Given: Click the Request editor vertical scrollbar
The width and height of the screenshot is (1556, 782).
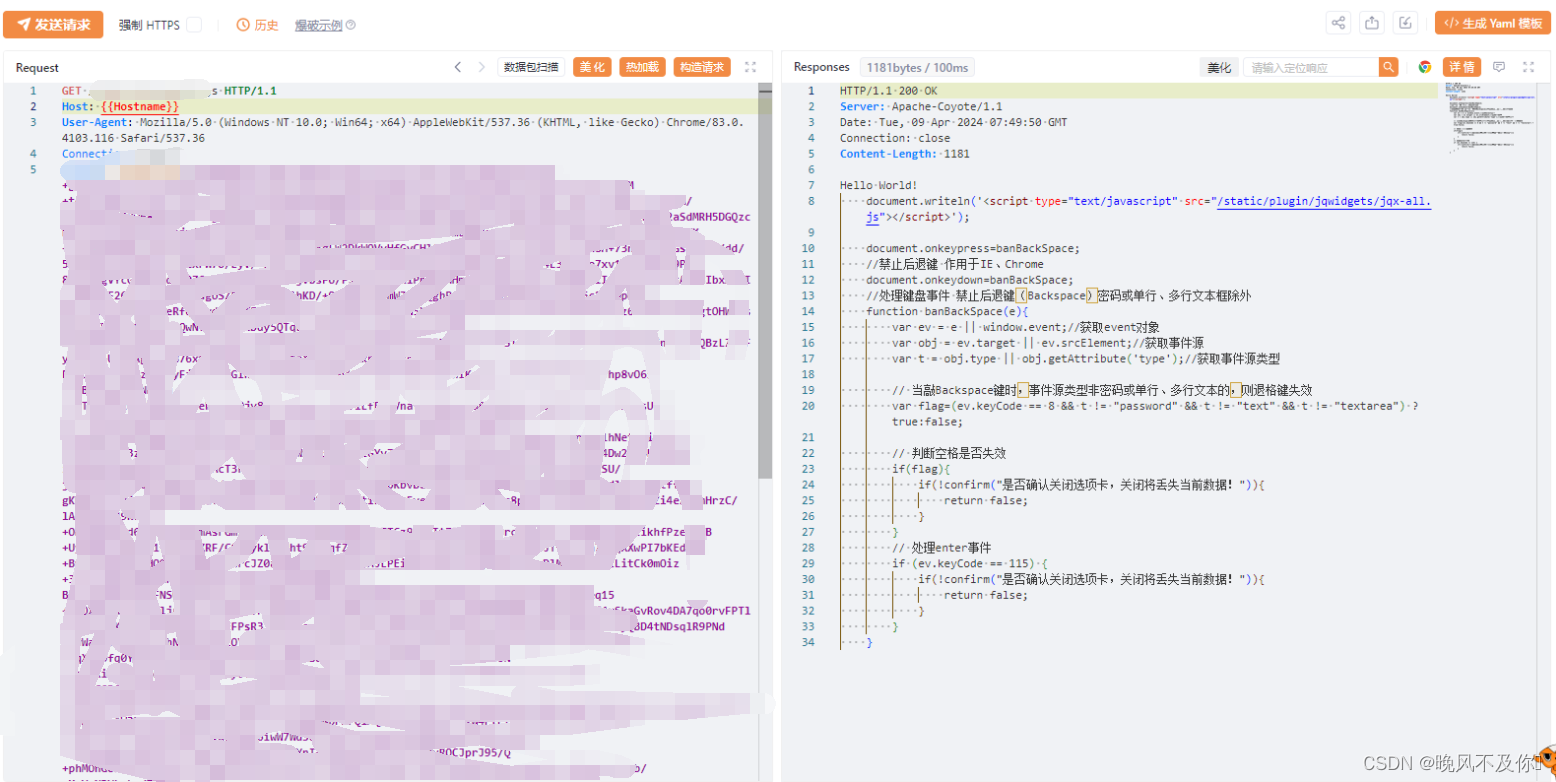Looking at the screenshot, I should (x=765, y=280).
